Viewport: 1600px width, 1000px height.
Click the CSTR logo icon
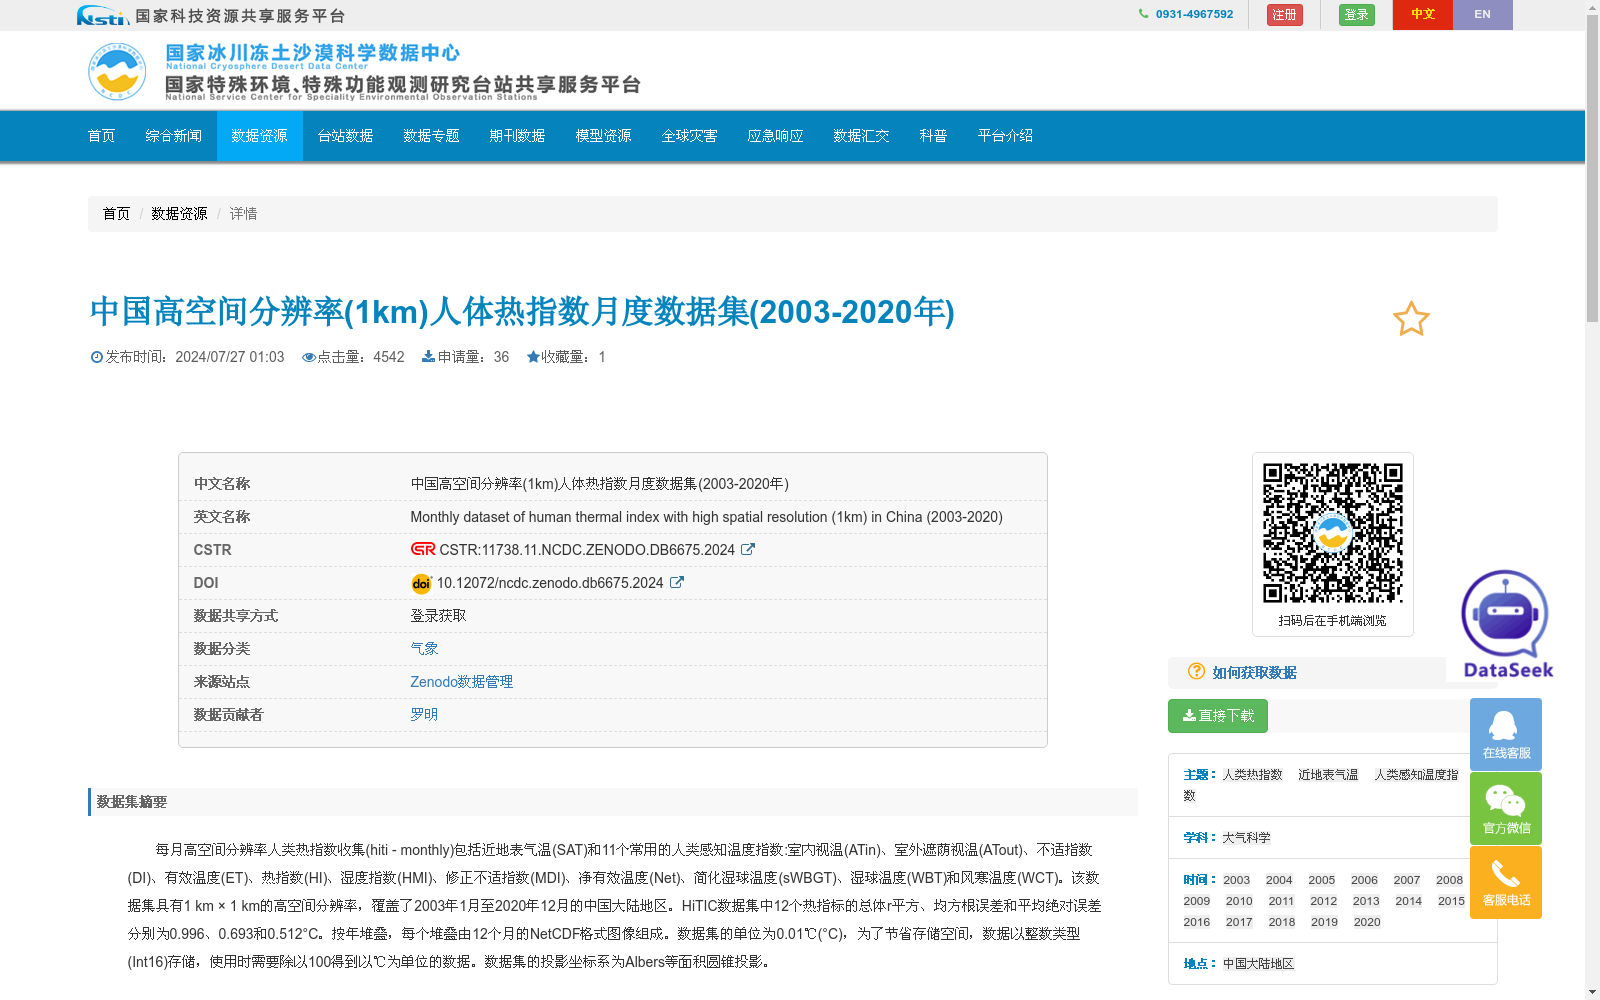coord(423,549)
